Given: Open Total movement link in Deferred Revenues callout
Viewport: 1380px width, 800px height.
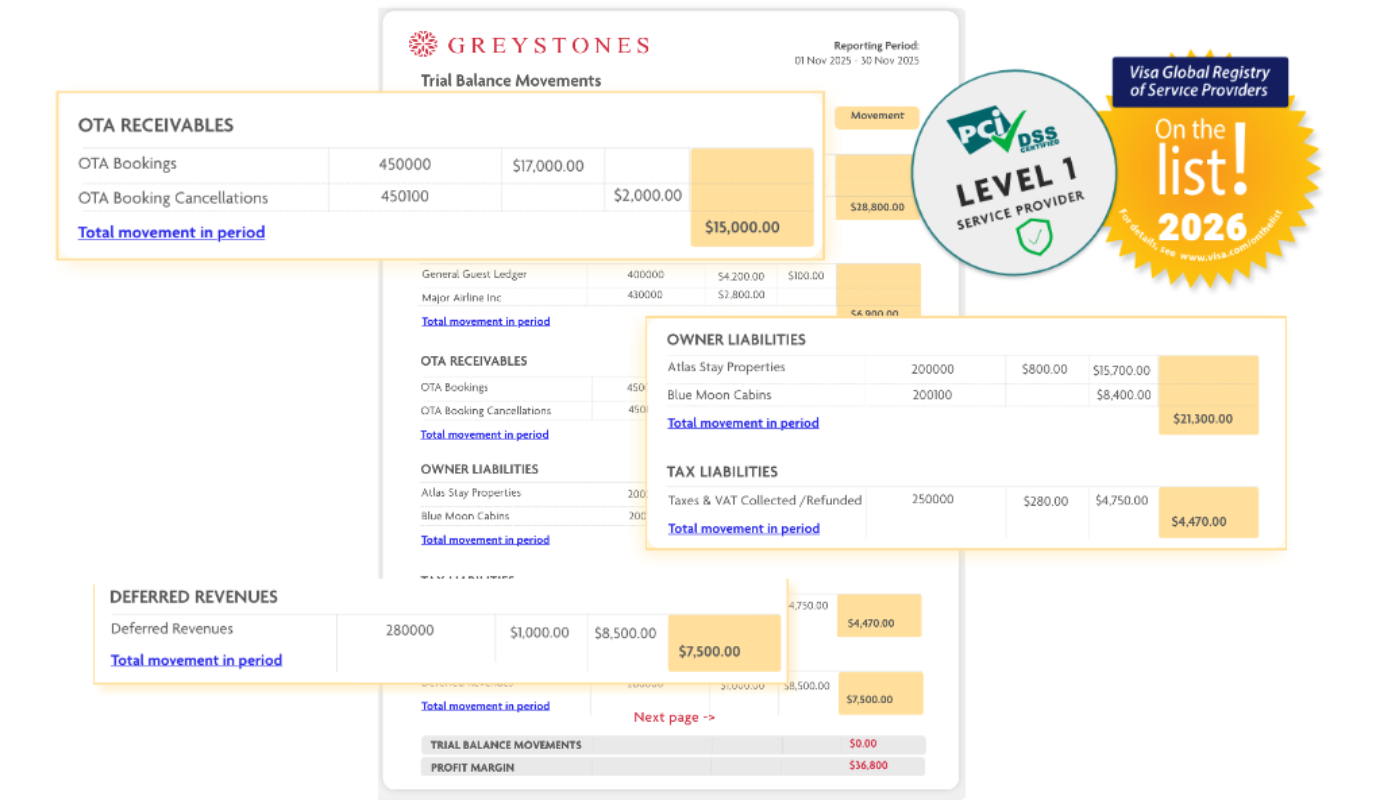Looking at the screenshot, I should click(x=196, y=660).
